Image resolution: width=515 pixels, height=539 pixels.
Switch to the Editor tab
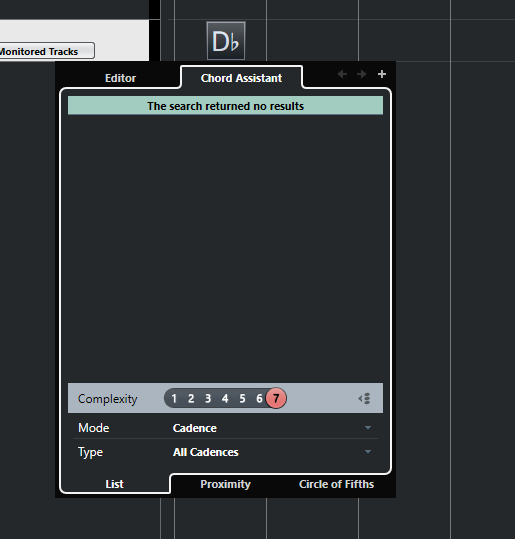tap(120, 78)
